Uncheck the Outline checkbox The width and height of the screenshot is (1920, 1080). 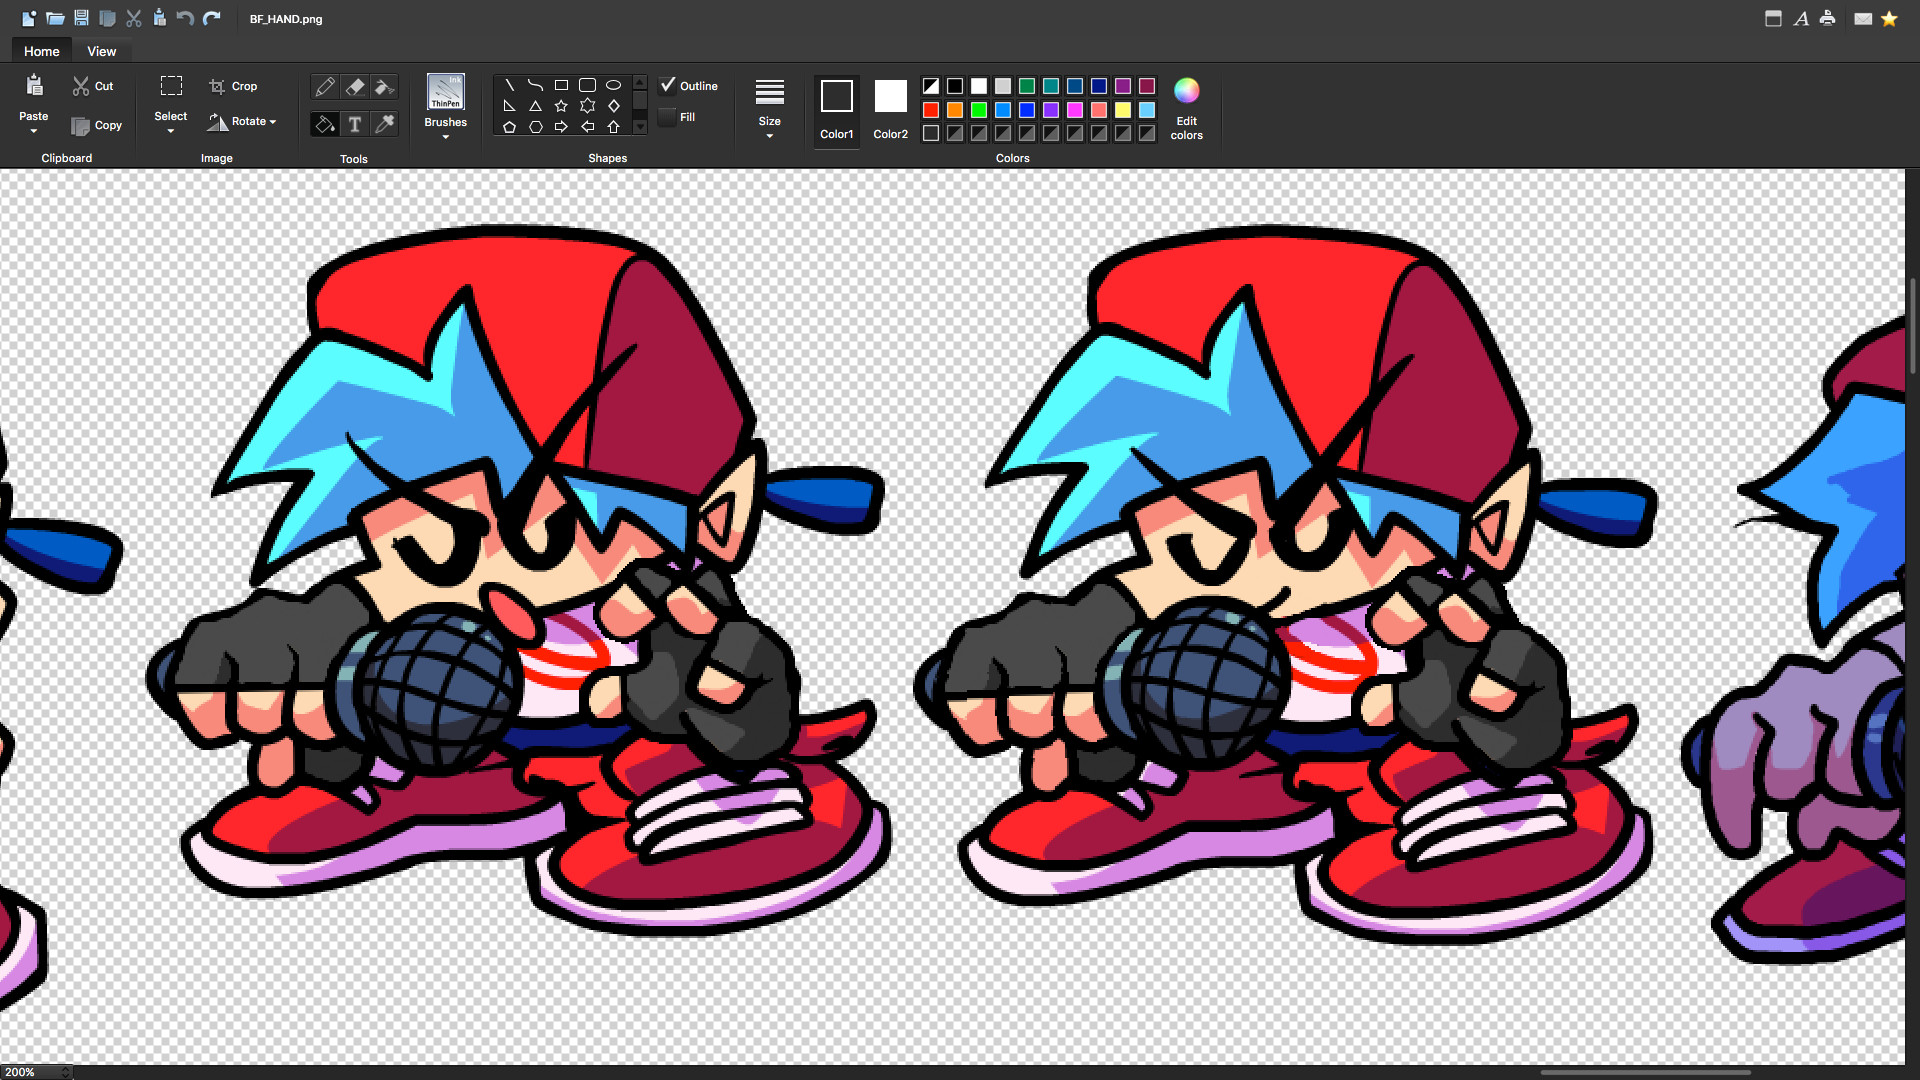pyautogui.click(x=668, y=85)
